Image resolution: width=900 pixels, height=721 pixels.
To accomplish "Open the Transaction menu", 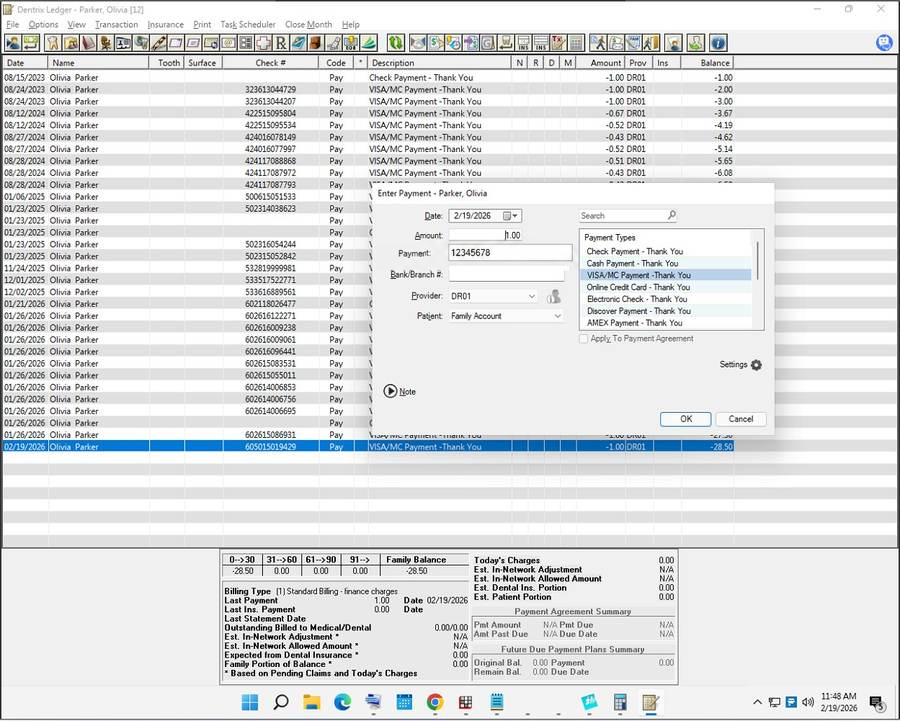I will [x=117, y=25].
